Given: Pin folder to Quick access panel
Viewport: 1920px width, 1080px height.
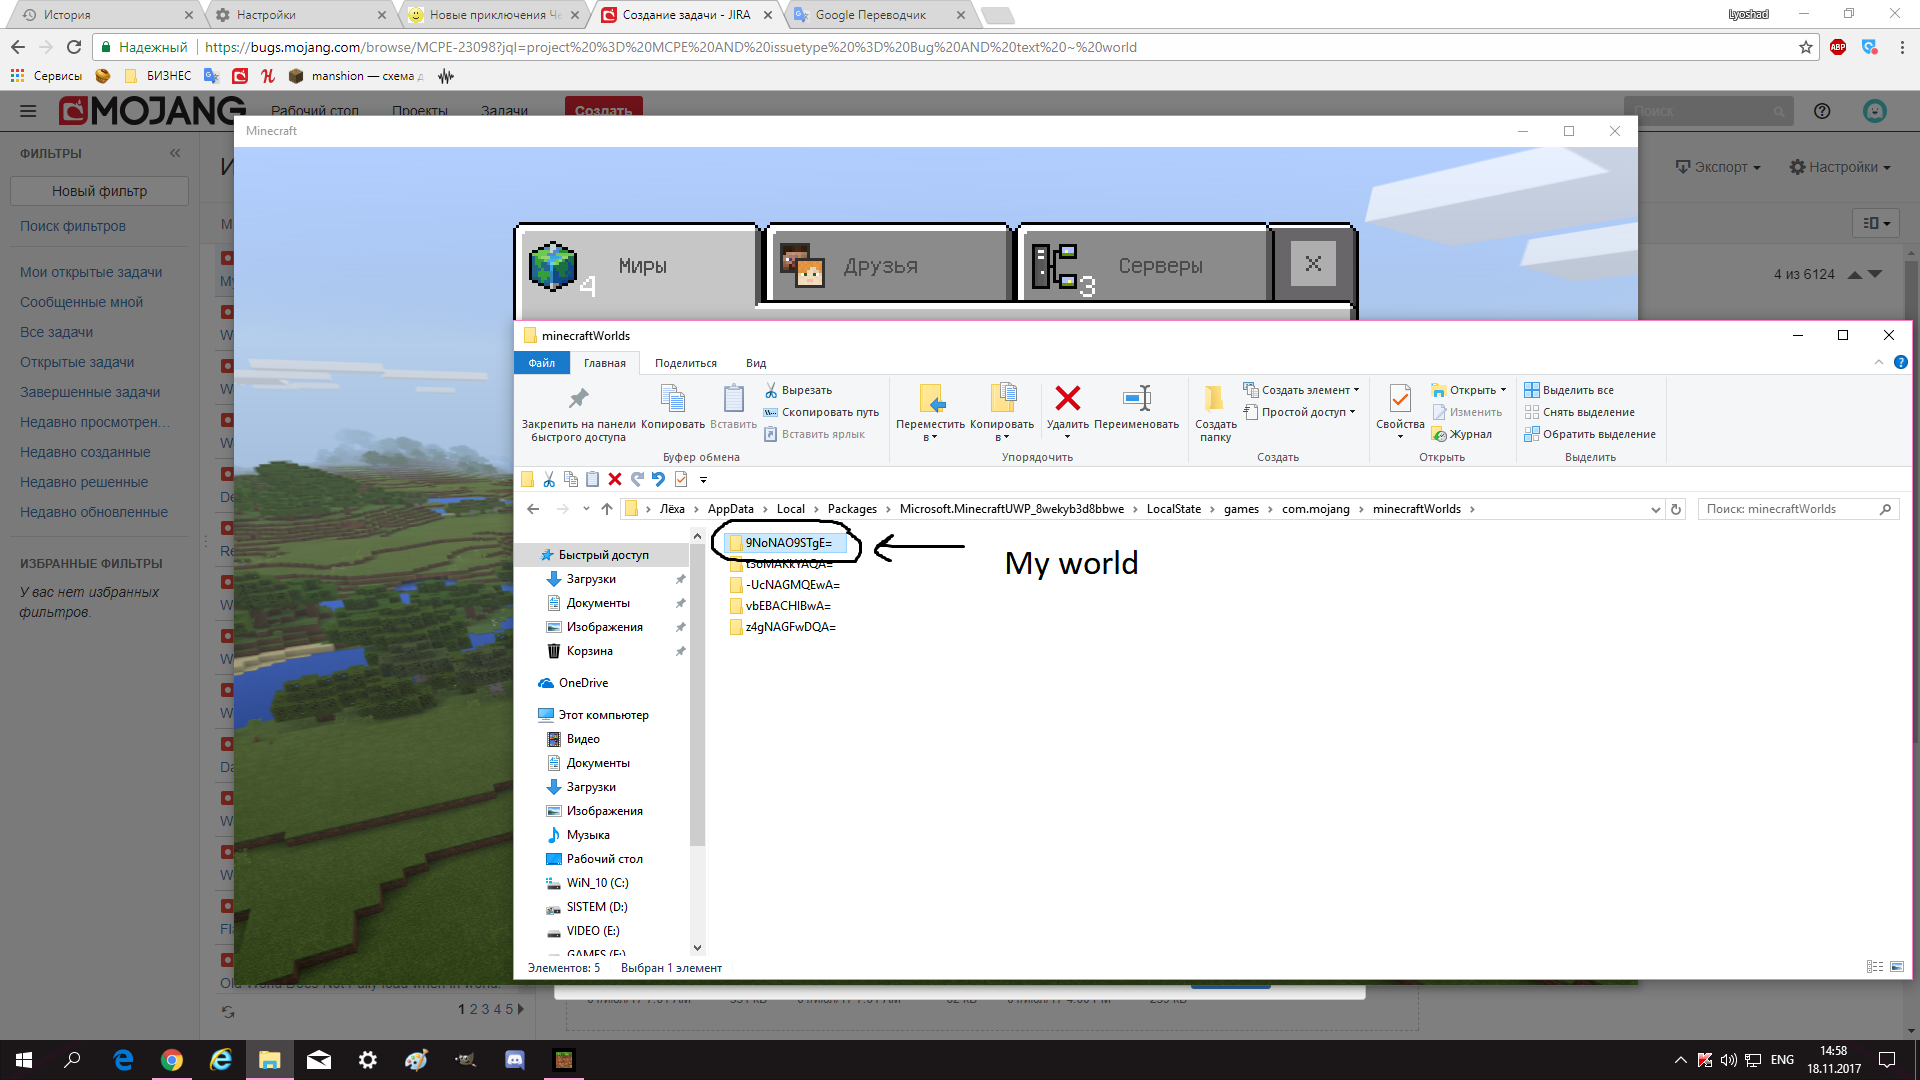Looking at the screenshot, I should (x=578, y=400).
